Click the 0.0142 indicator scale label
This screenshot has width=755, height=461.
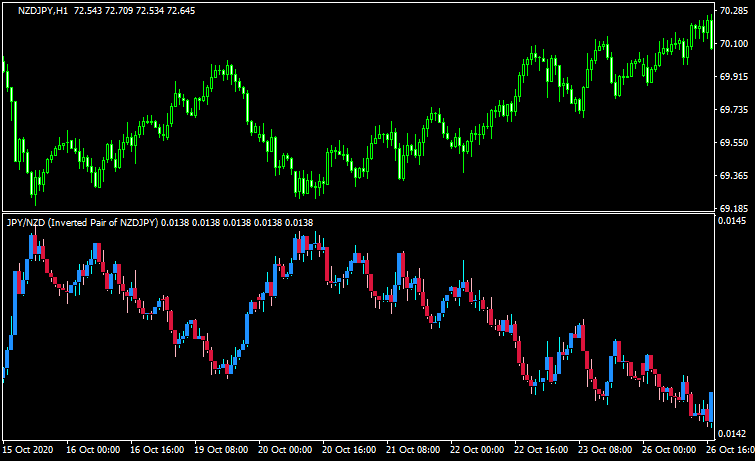click(x=734, y=433)
